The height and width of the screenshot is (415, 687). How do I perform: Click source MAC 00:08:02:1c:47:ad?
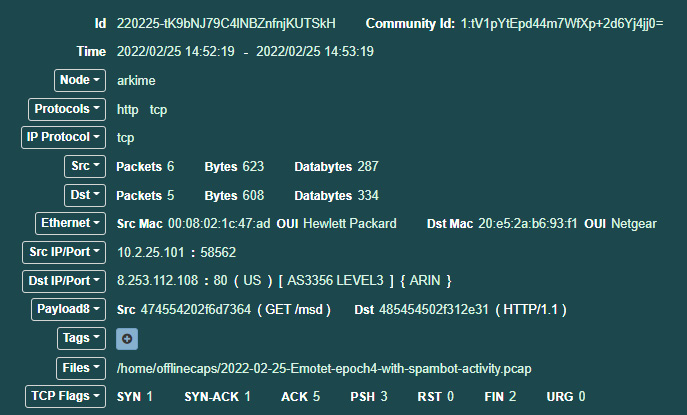pos(219,223)
